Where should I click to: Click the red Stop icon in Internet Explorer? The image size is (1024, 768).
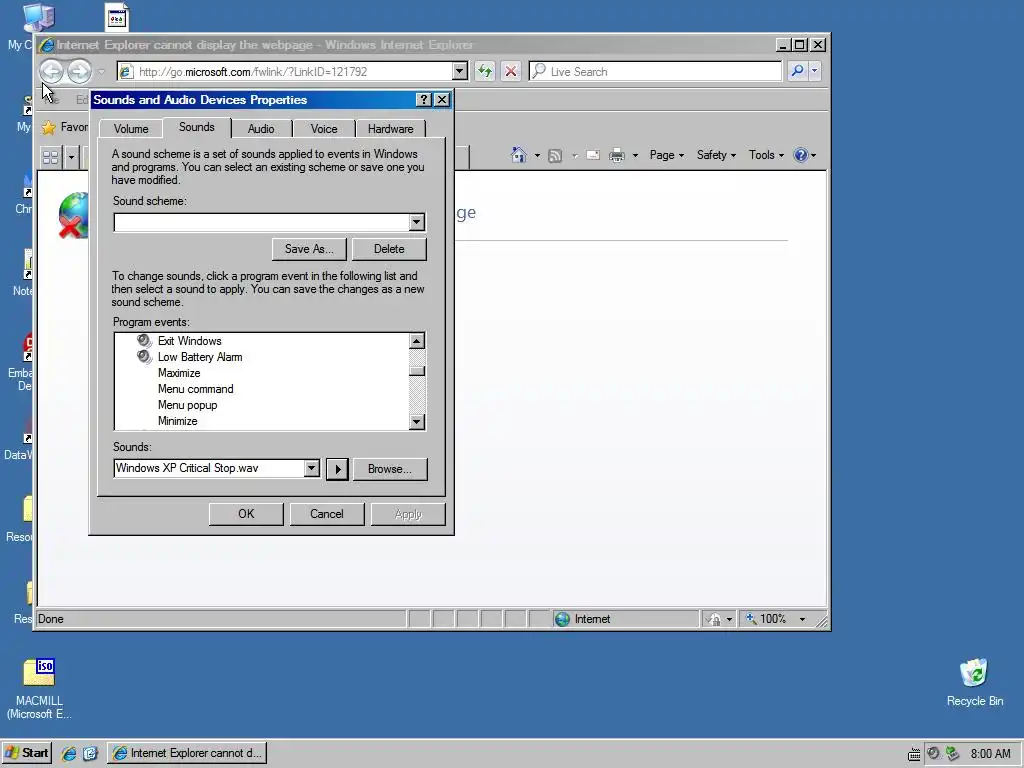511,71
